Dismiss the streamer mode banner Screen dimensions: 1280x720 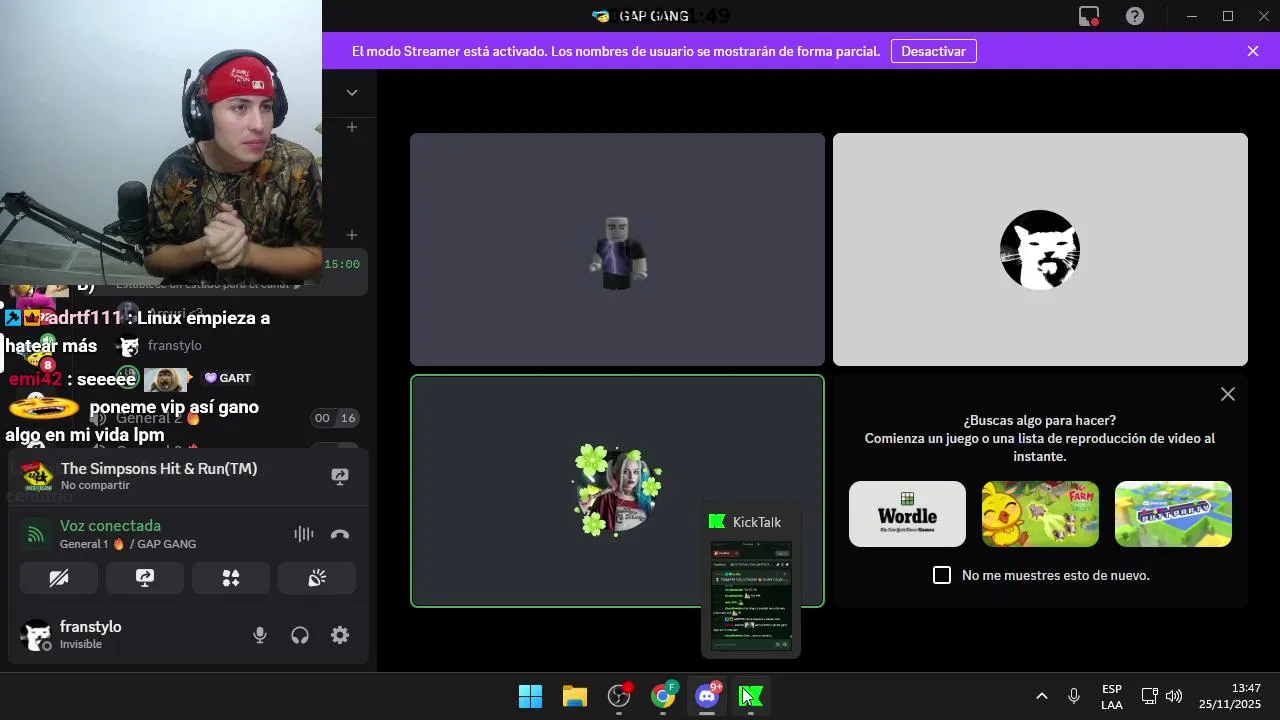click(1253, 51)
